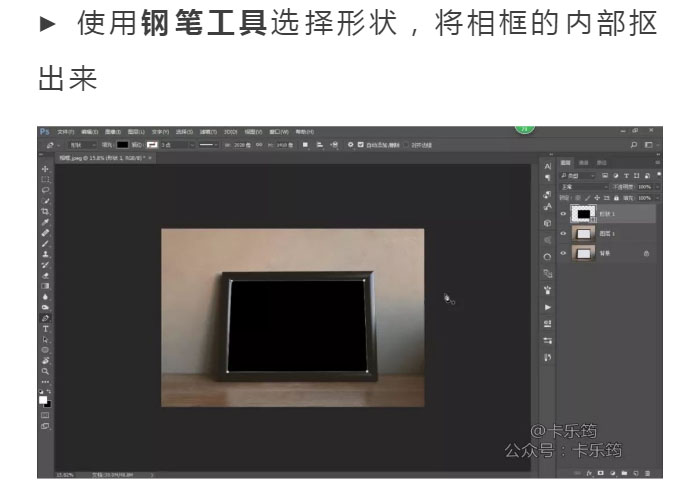The width and height of the screenshot is (700, 487).
Task: Toggle the link width and height icon
Action: click(x=259, y=145)
